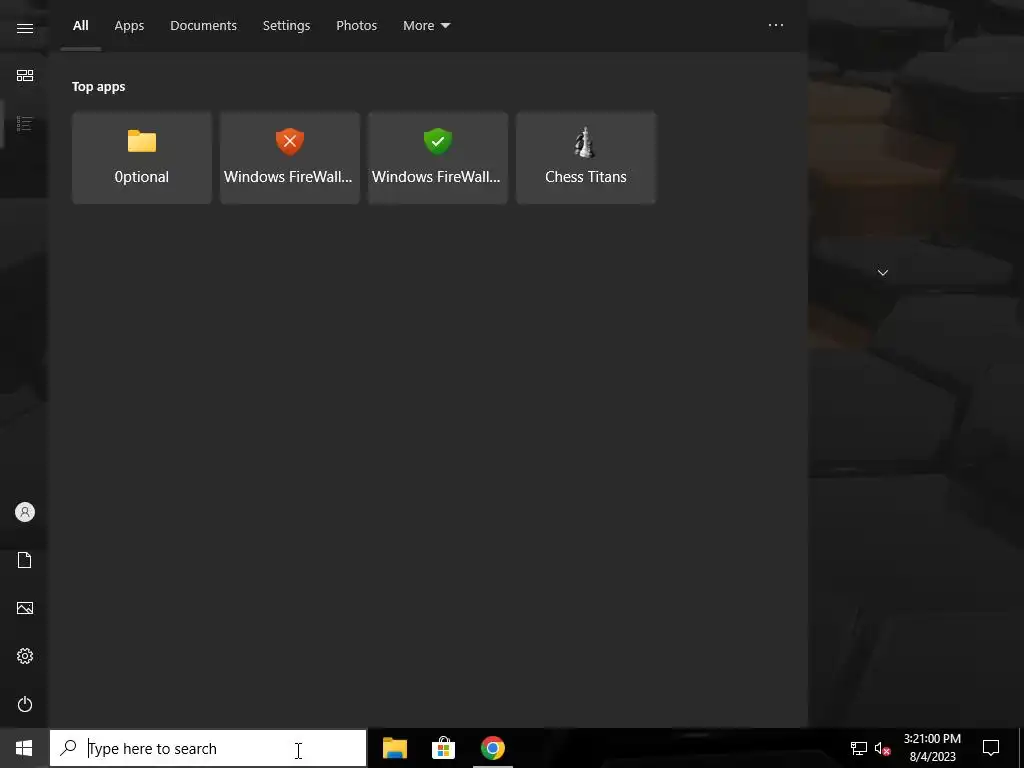Open Google Chrome from taskbar
1024x768 pixels.
tap(492, 748)
